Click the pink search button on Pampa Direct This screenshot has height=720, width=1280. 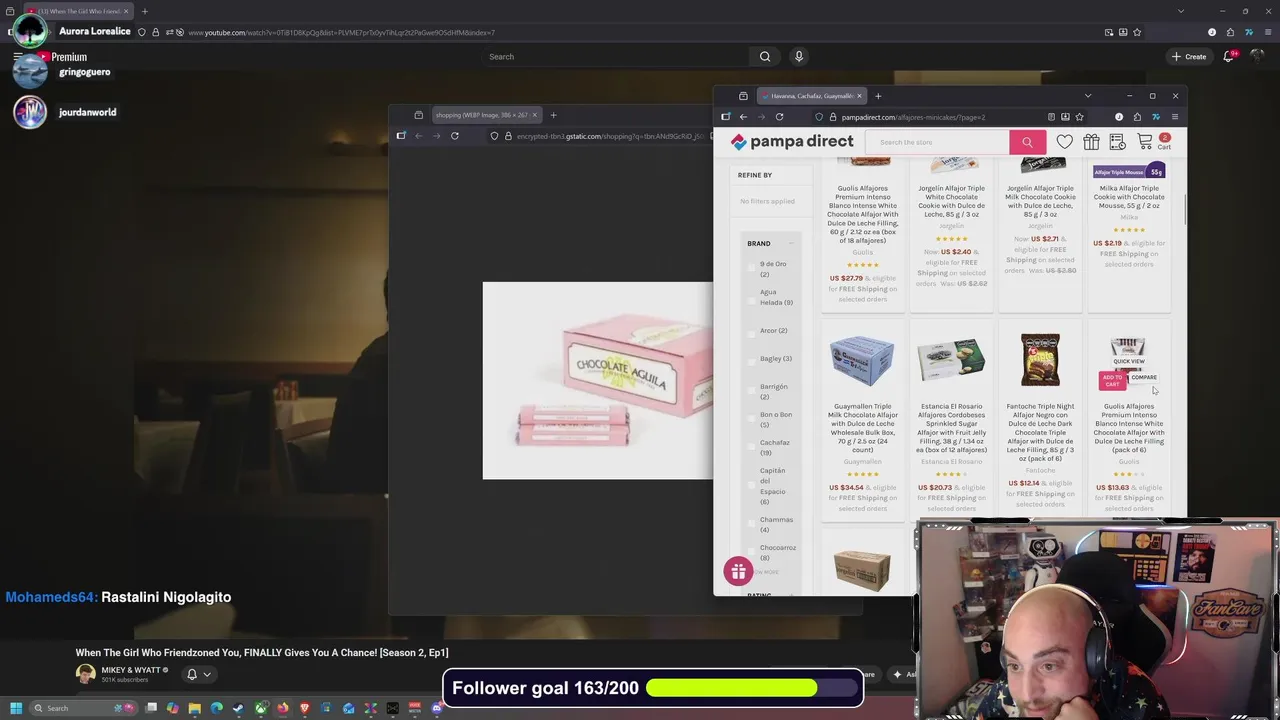click(1027, 142)
